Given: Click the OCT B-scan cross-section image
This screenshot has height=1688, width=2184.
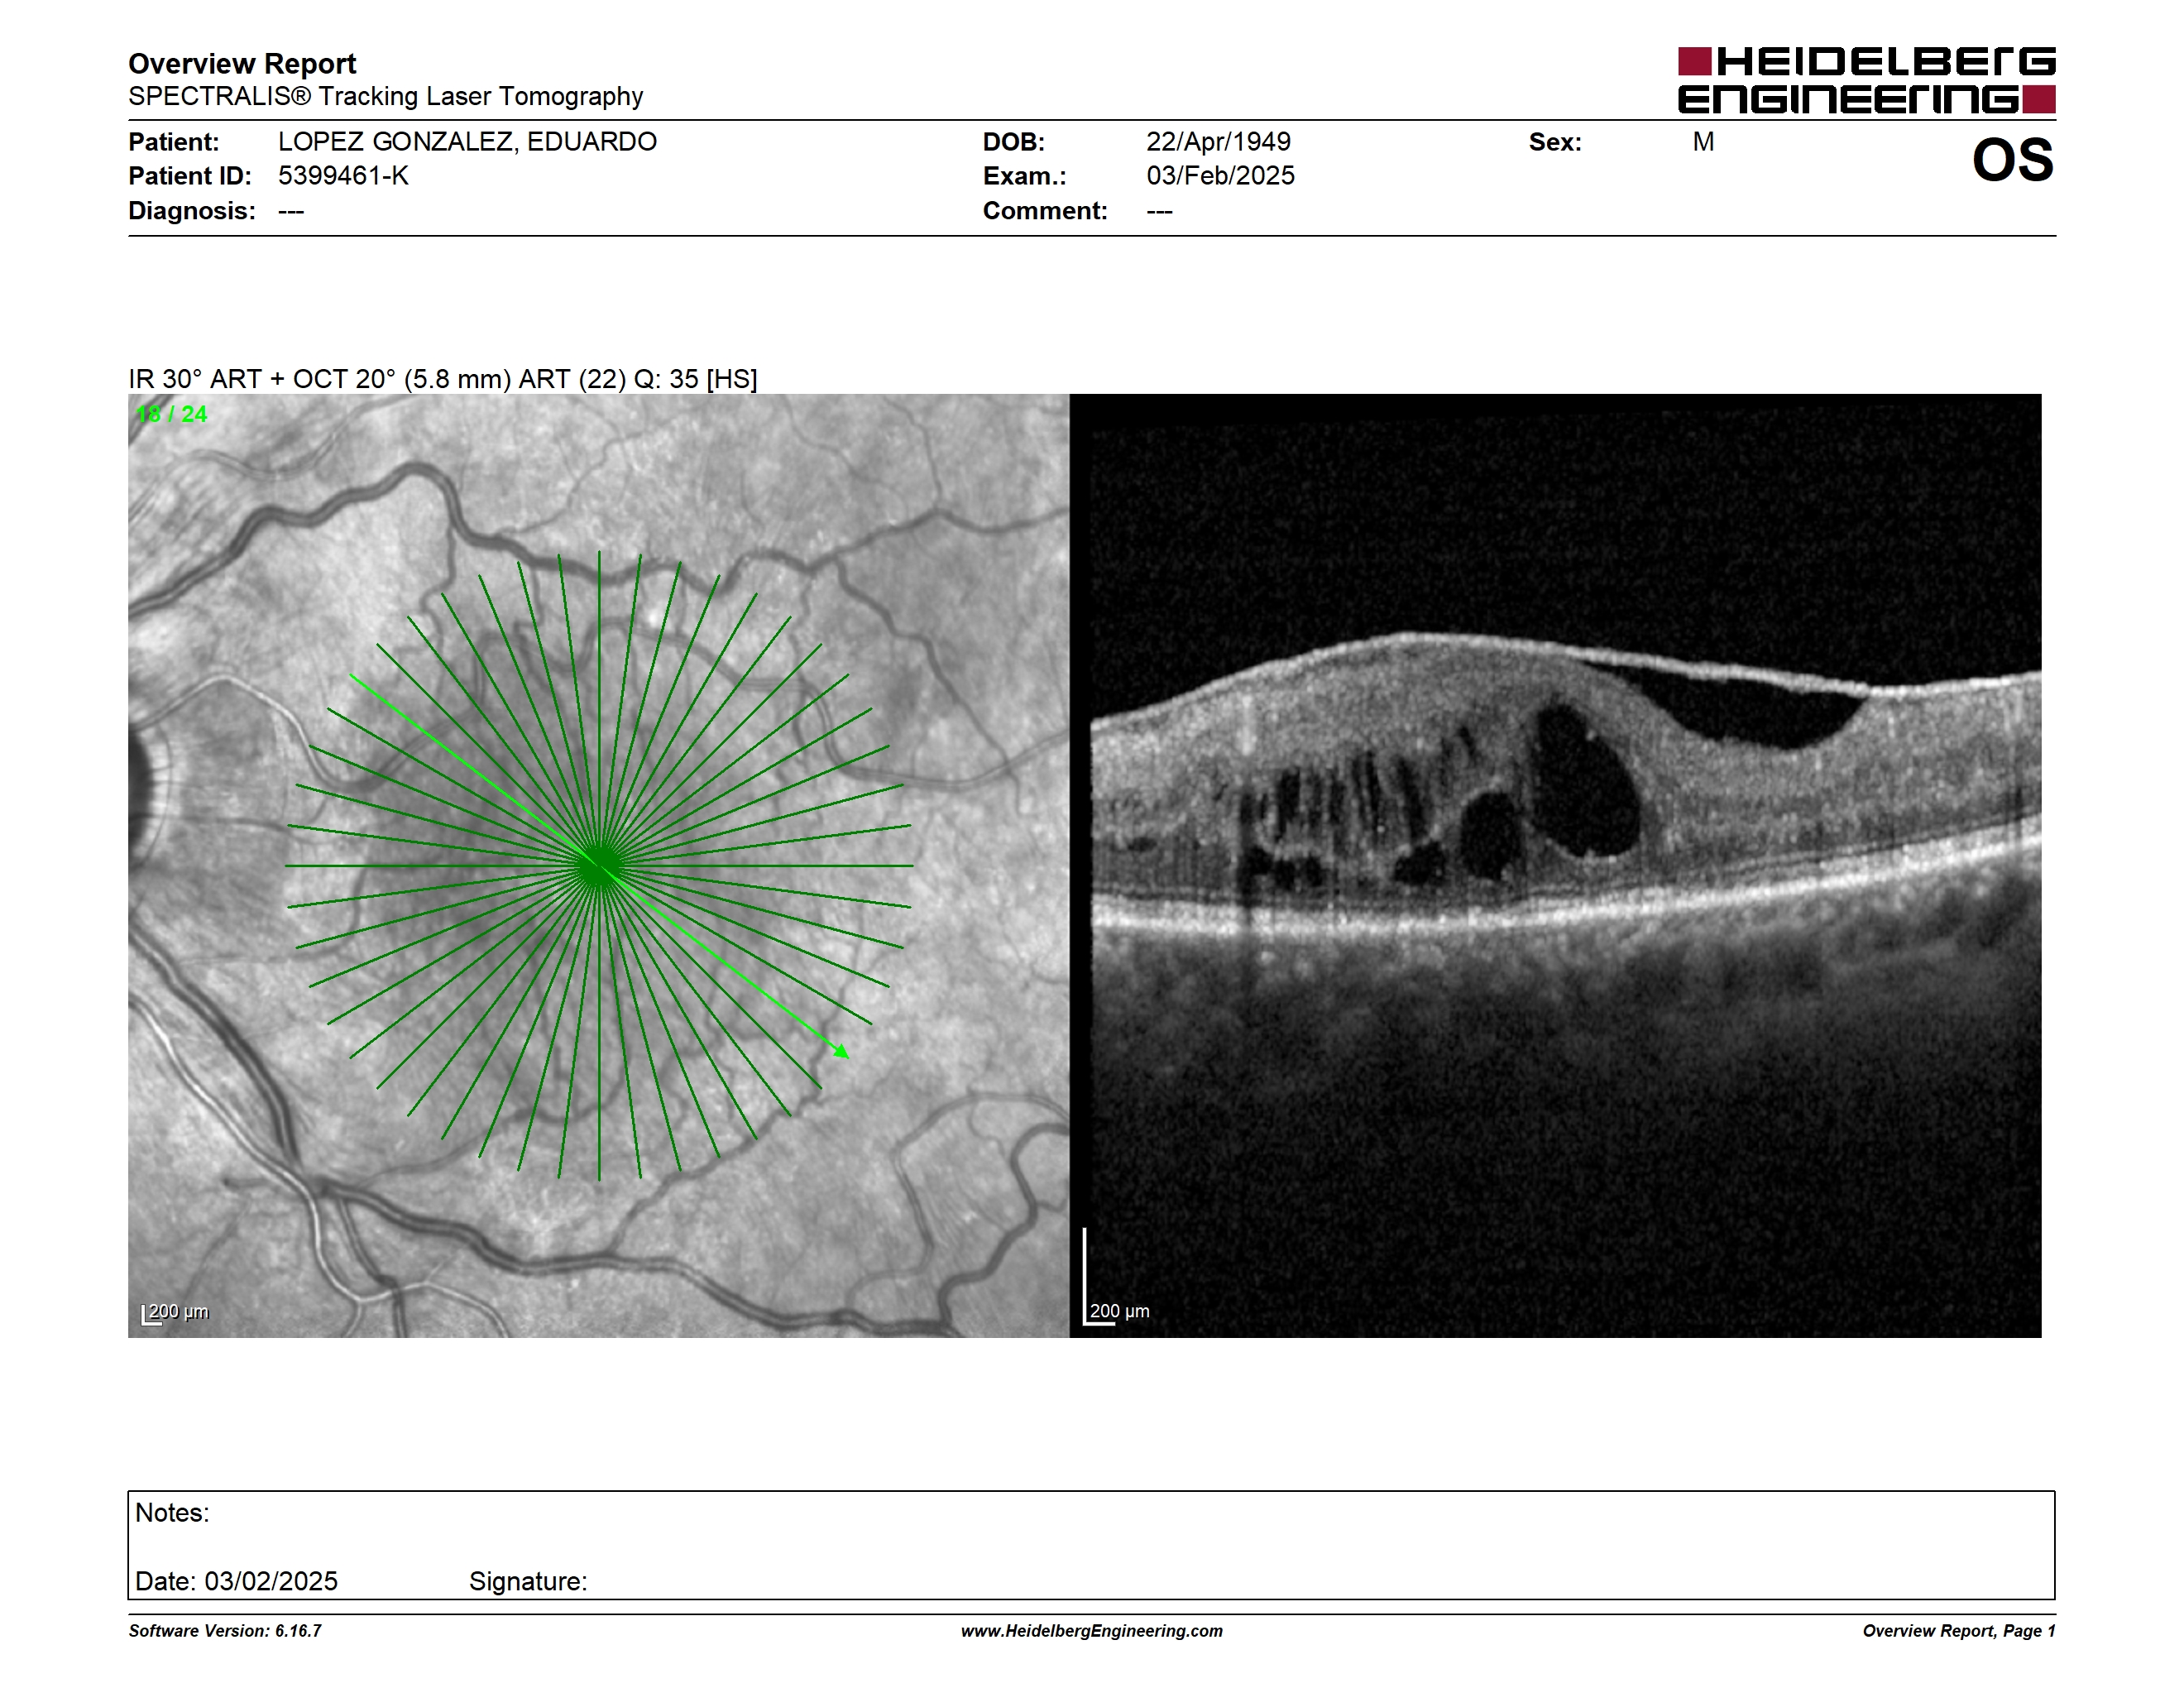Looking at the screenshot, I should click(x=1556, y=865).
